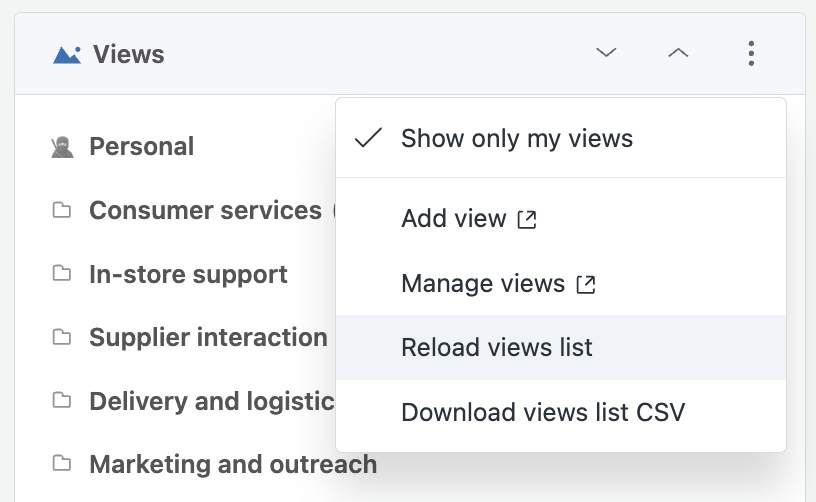Open the Supplier interaction folder
Image resolution: width=816 pixels, height=502 pixels.
pyautogui.click(x=208, y=337)
